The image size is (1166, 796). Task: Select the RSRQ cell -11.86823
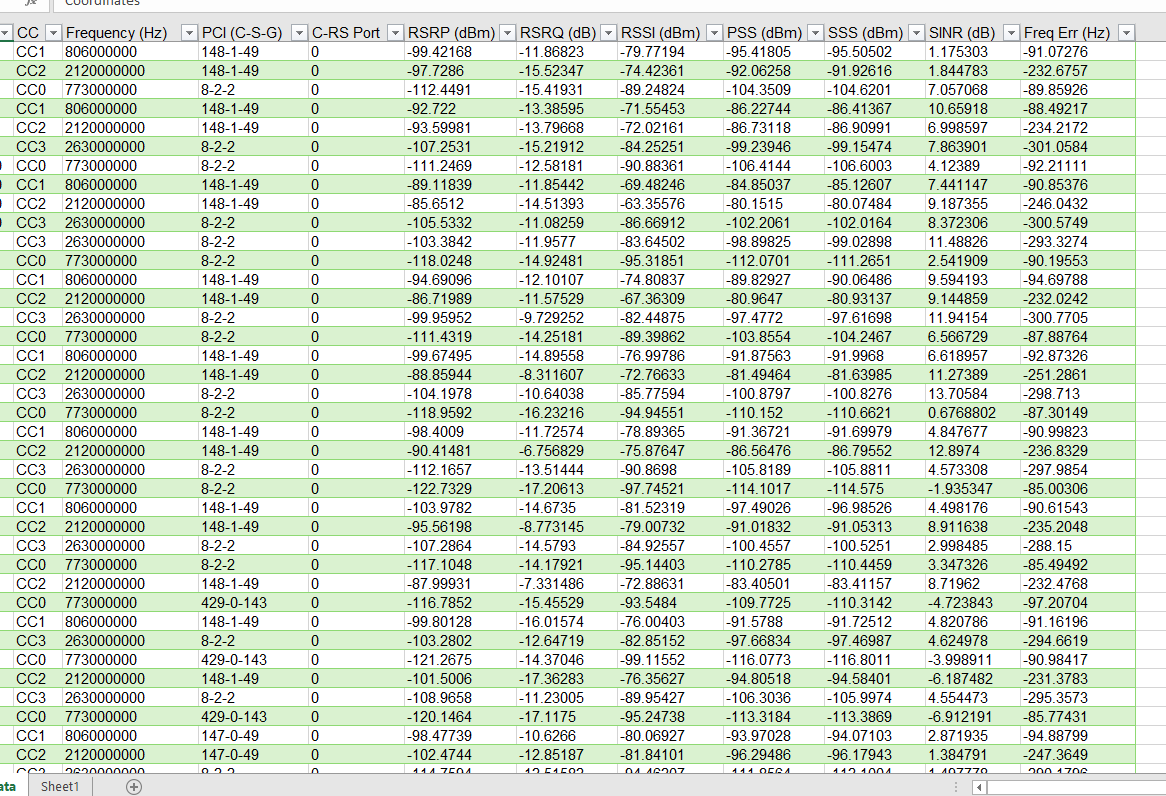[567, 52]
